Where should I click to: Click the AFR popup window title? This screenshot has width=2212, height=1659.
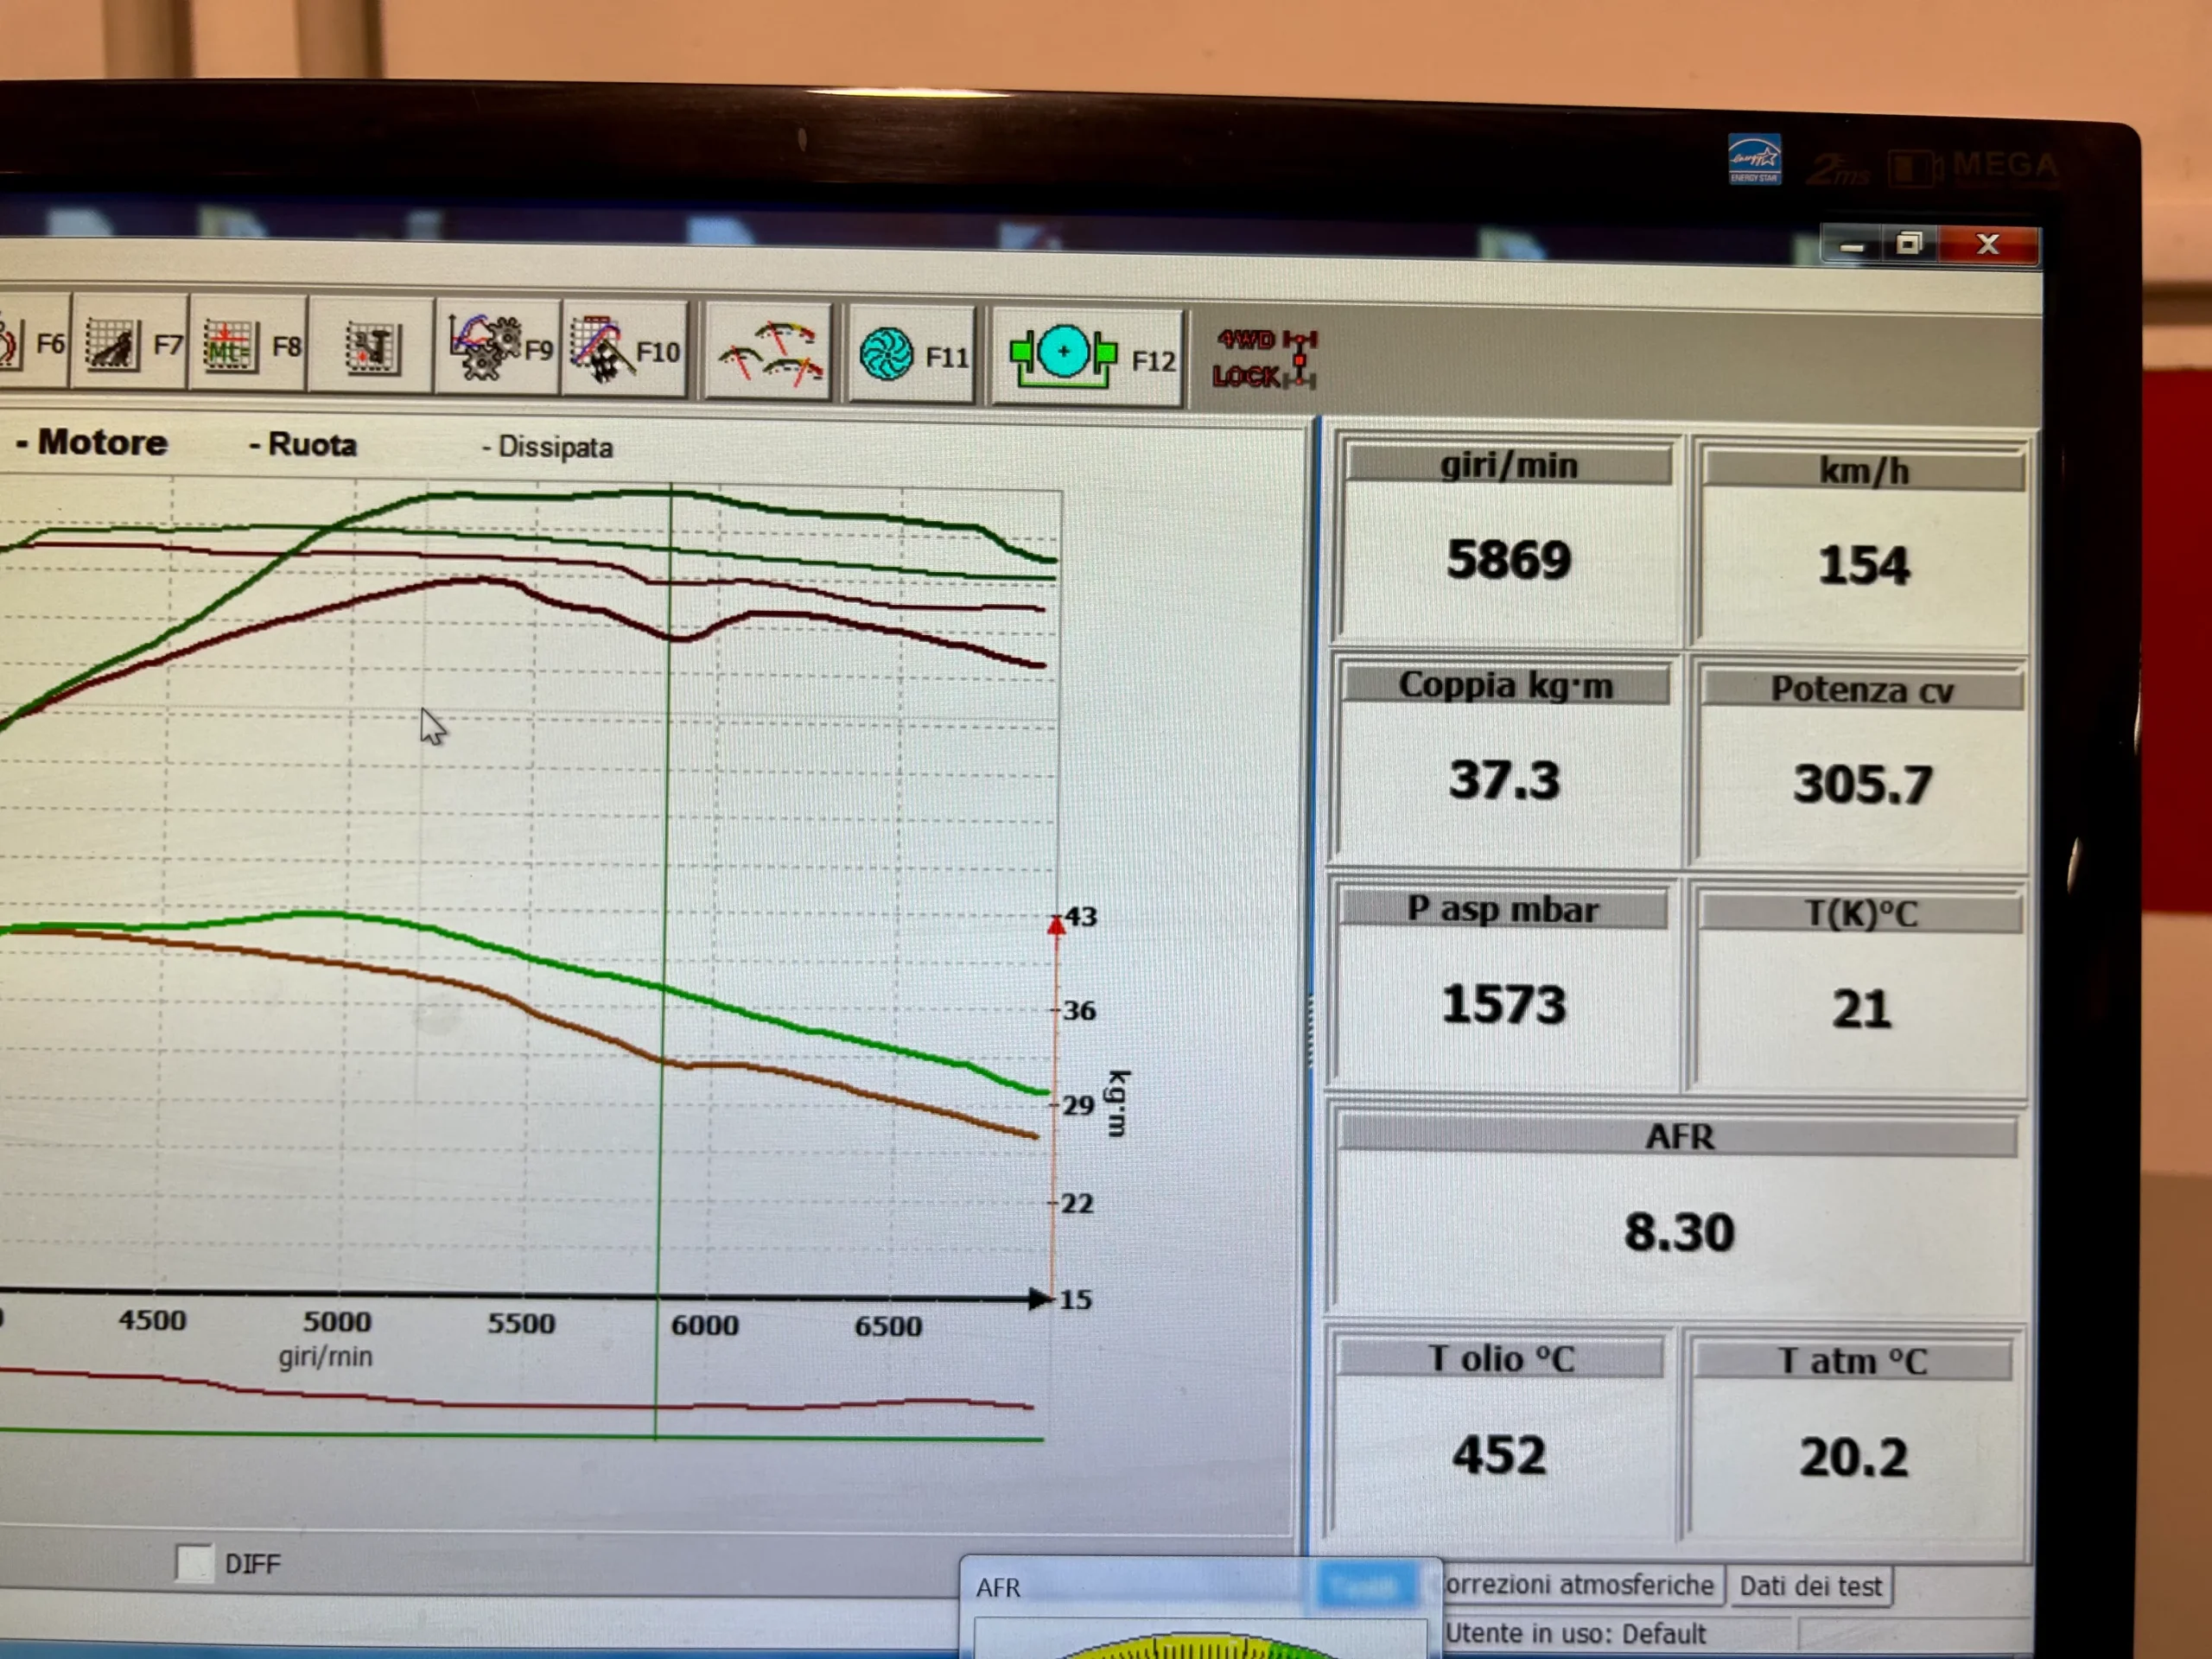998,1588
